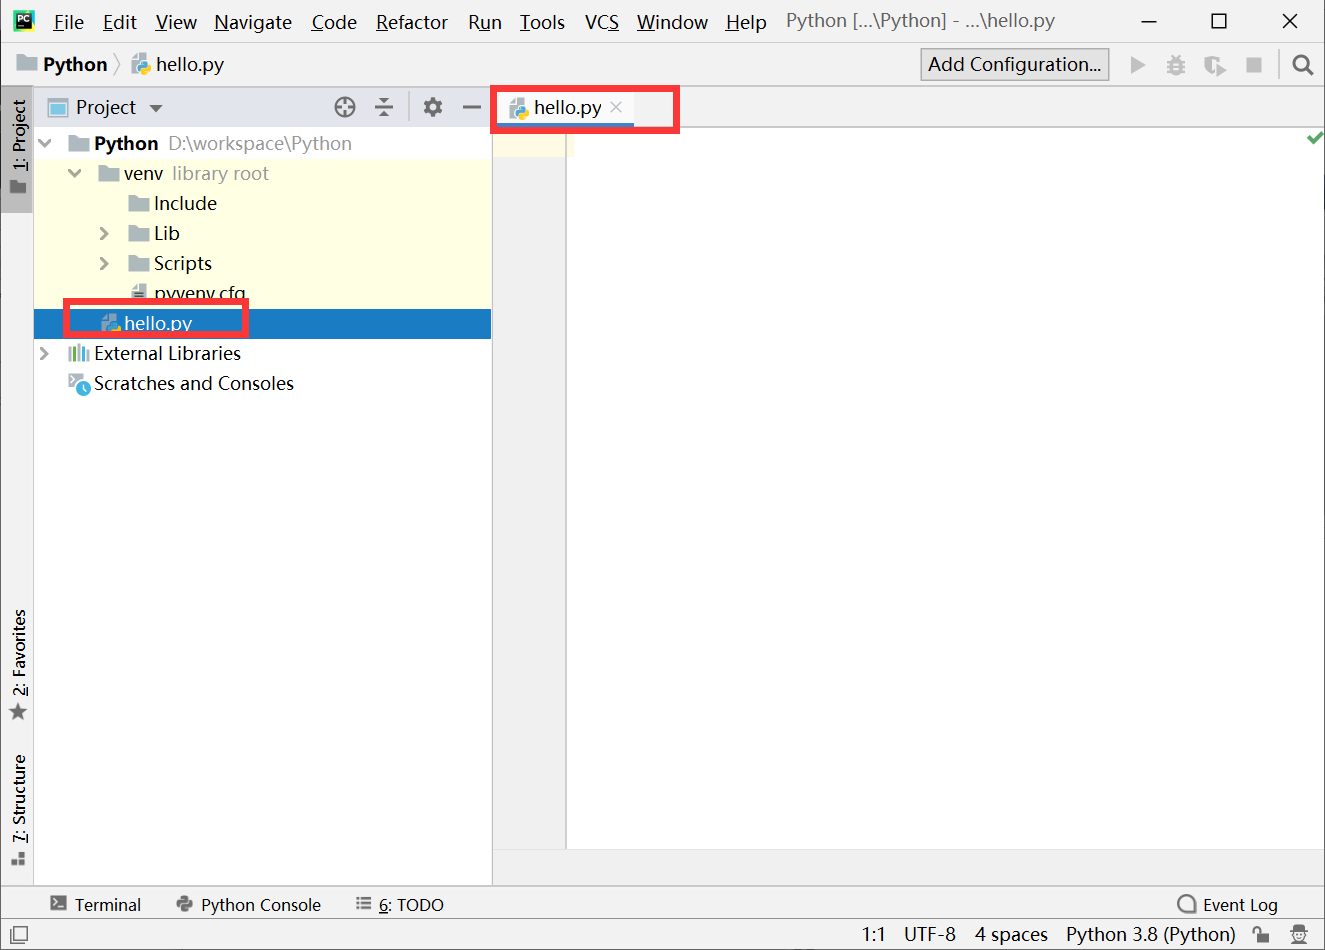
Task: Open the Terminal tool window
Action: (96, 904)
